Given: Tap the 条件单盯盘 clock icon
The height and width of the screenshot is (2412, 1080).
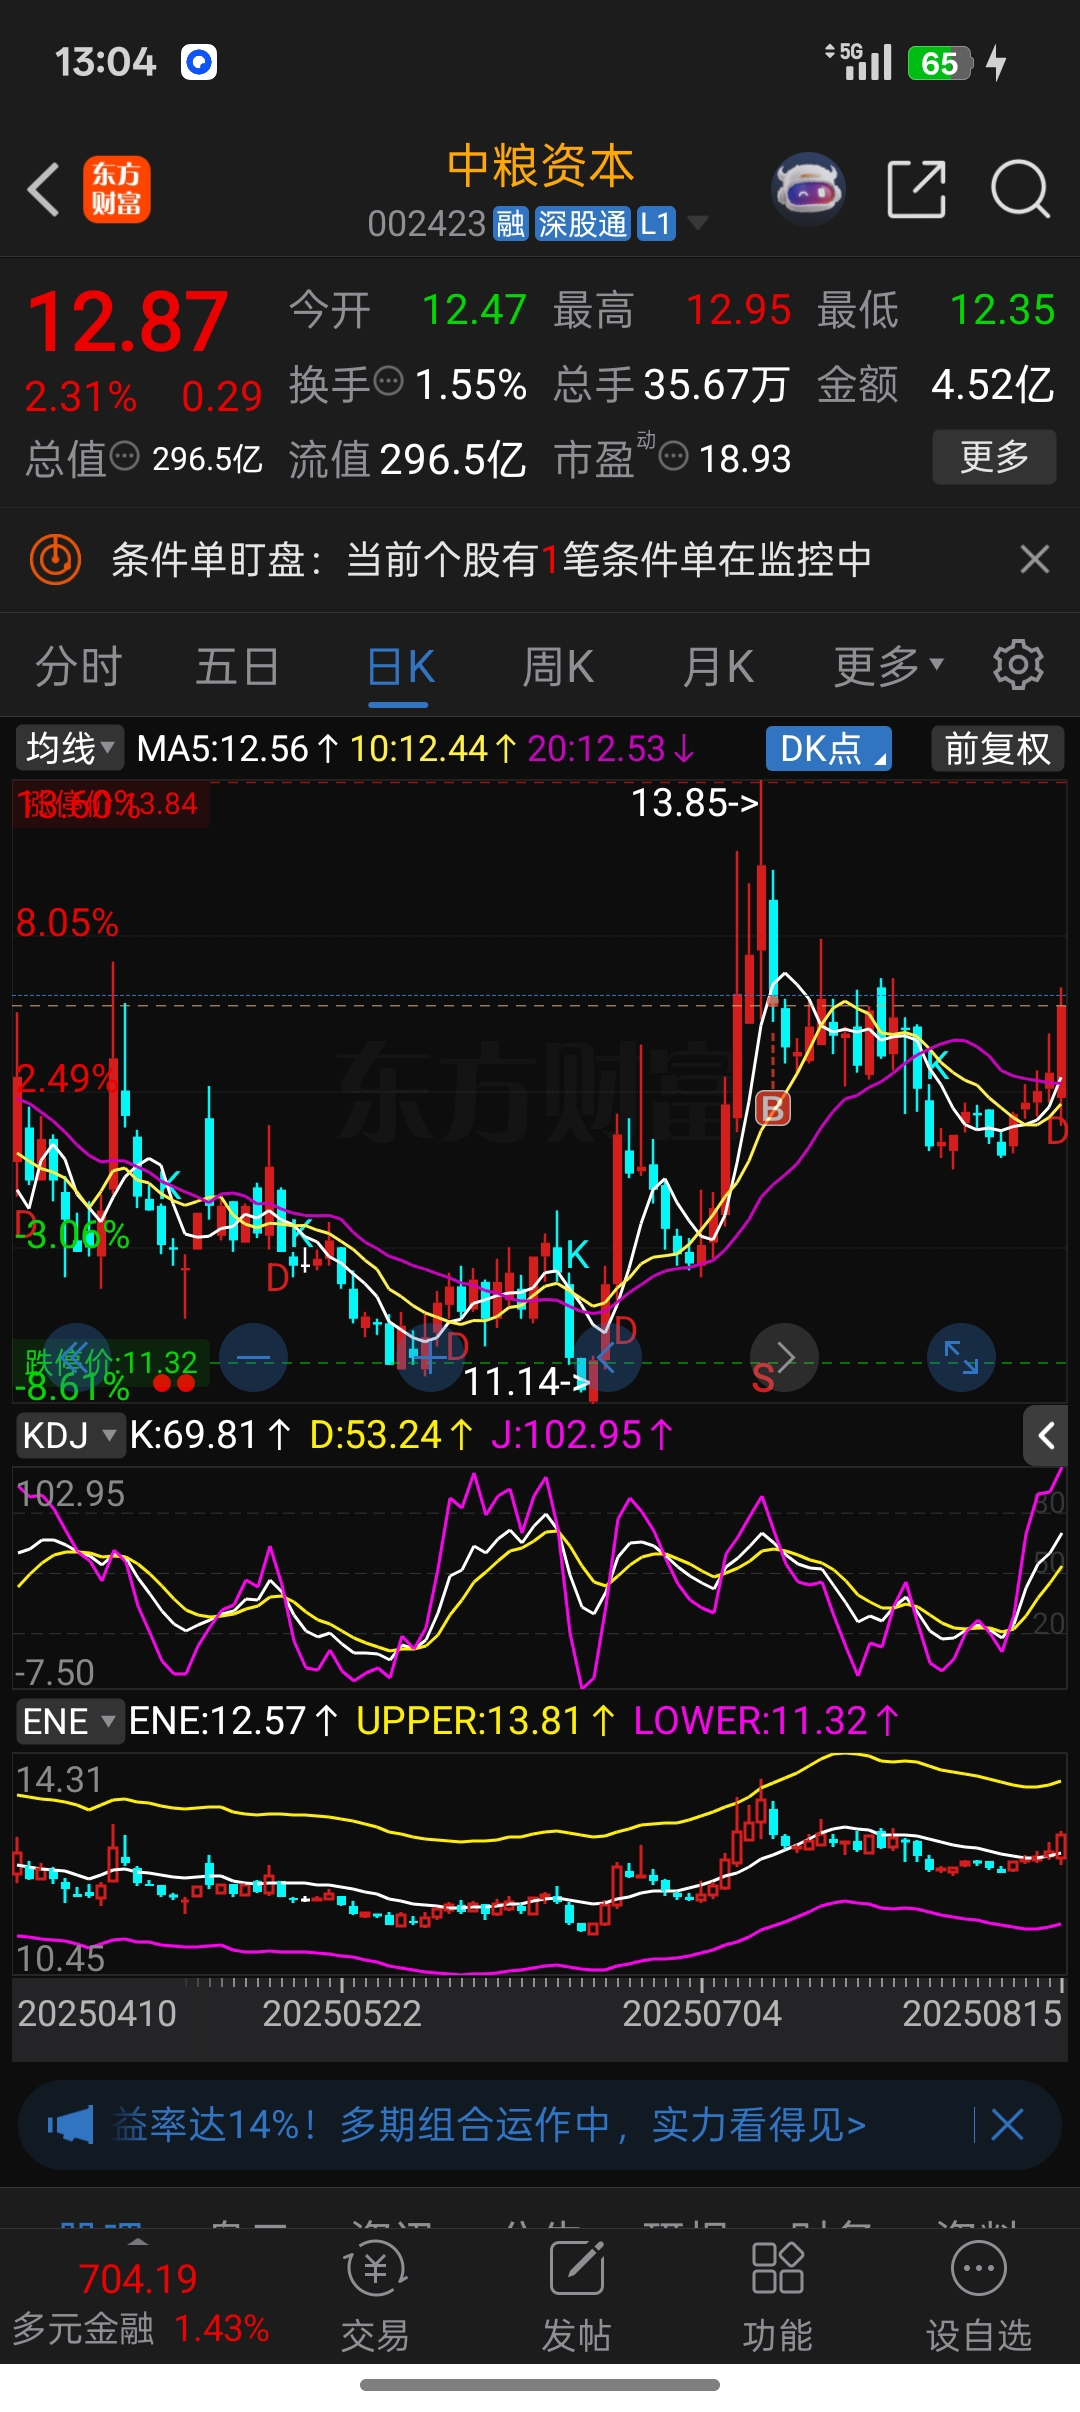Looking at the screenshot, I should 55,559.
